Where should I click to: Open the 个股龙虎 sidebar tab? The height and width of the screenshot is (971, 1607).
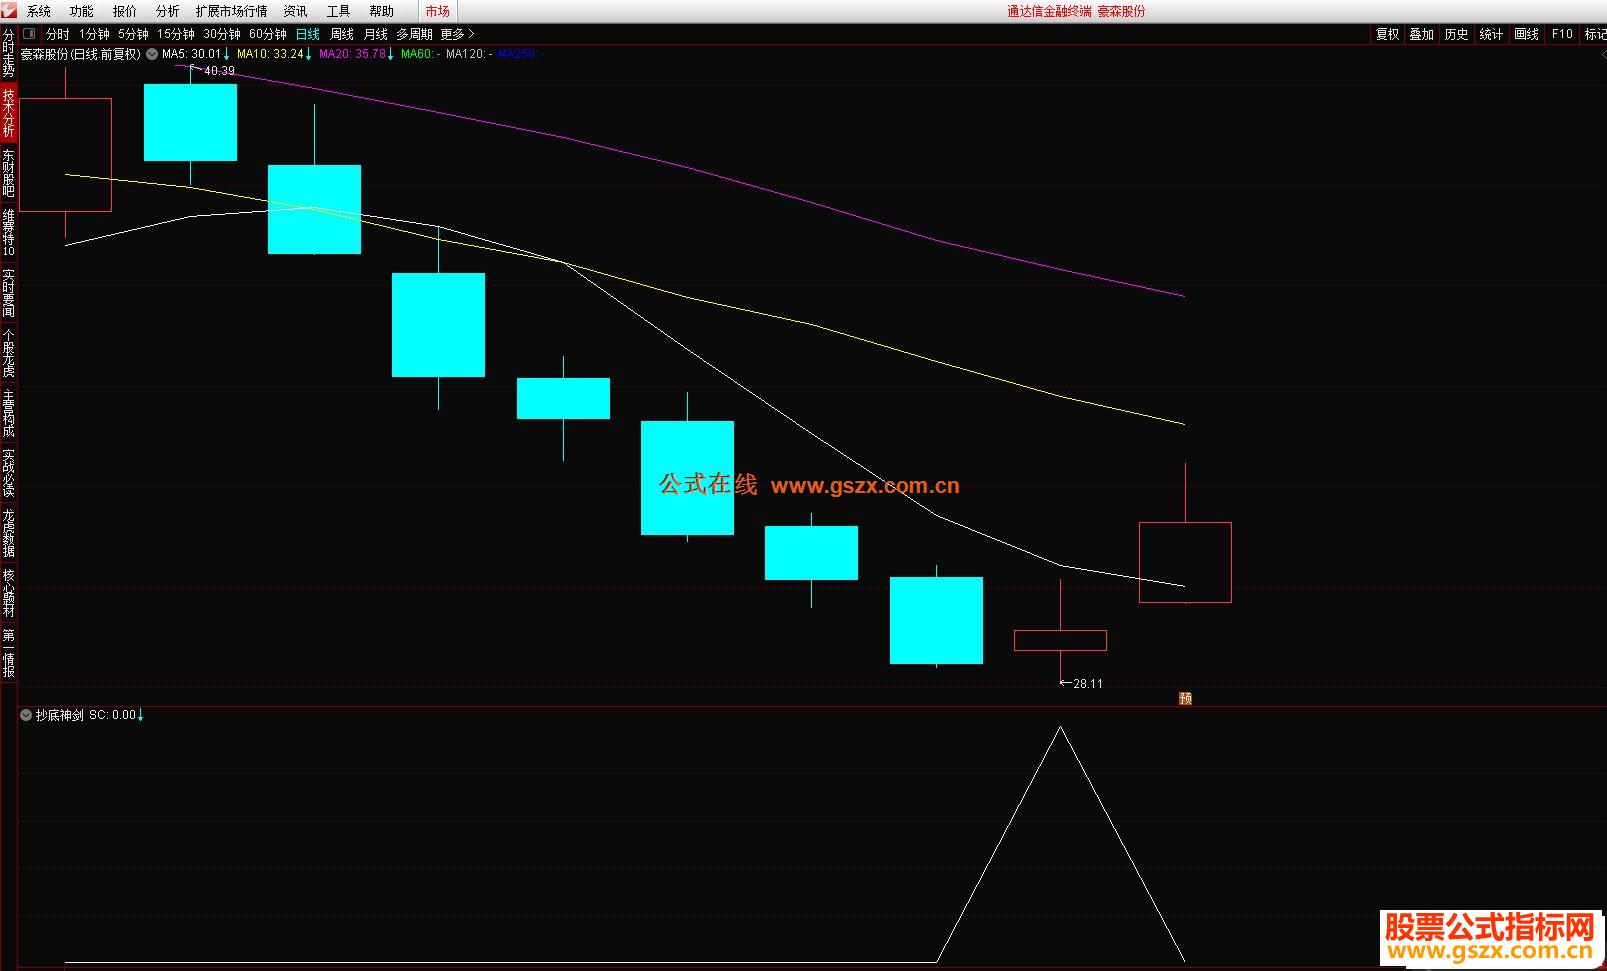pos(9,353)
